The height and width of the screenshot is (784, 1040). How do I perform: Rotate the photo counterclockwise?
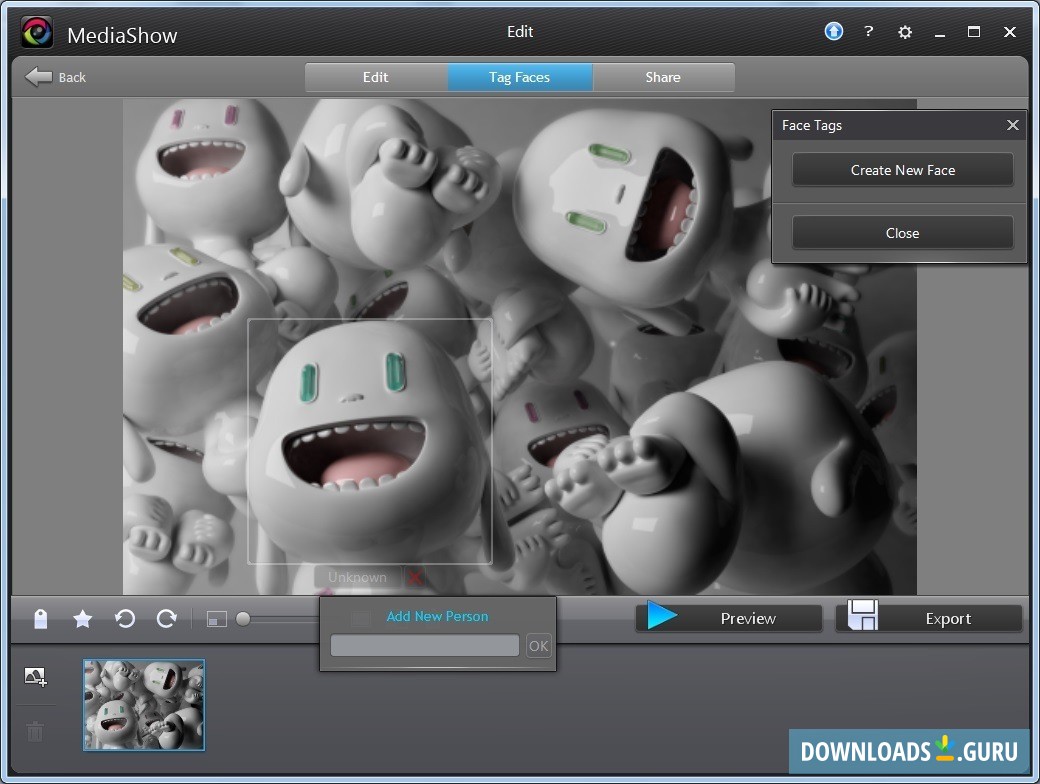(125, 619)
